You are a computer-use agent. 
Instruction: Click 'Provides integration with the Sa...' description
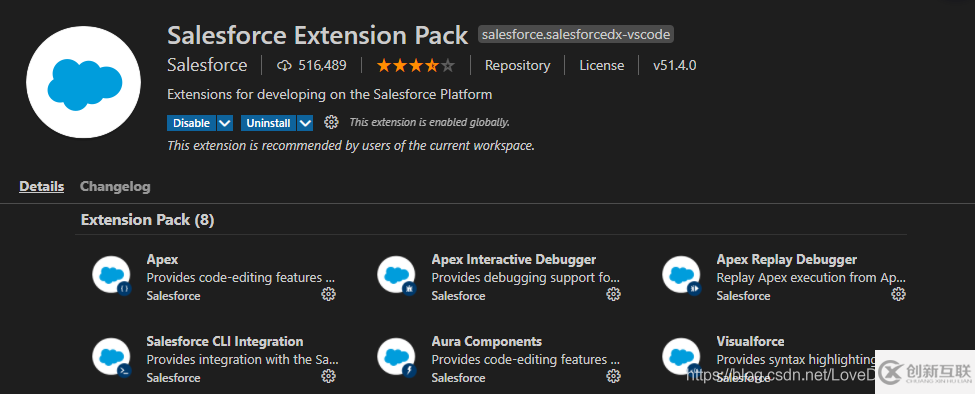coord(243,360)
